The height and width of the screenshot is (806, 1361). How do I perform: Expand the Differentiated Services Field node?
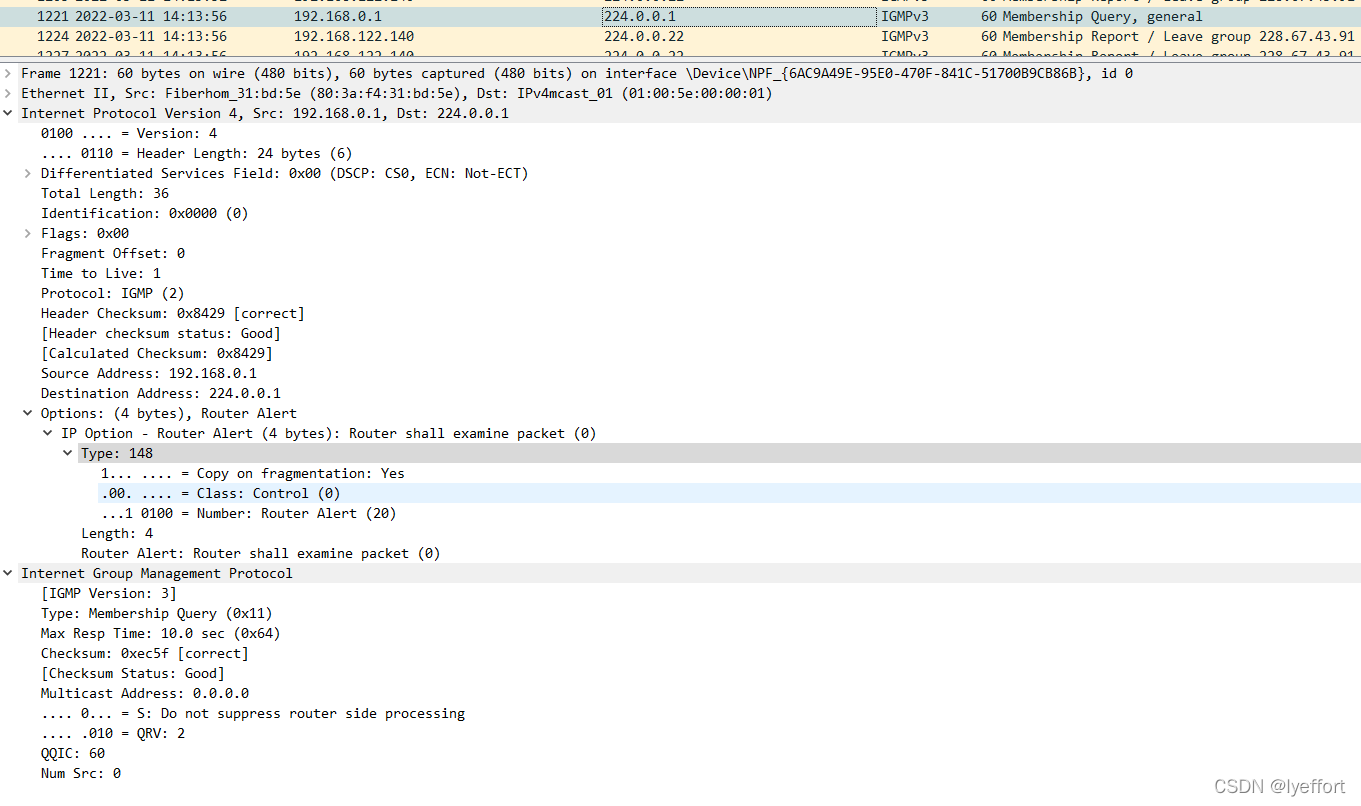tap(28, 173)
